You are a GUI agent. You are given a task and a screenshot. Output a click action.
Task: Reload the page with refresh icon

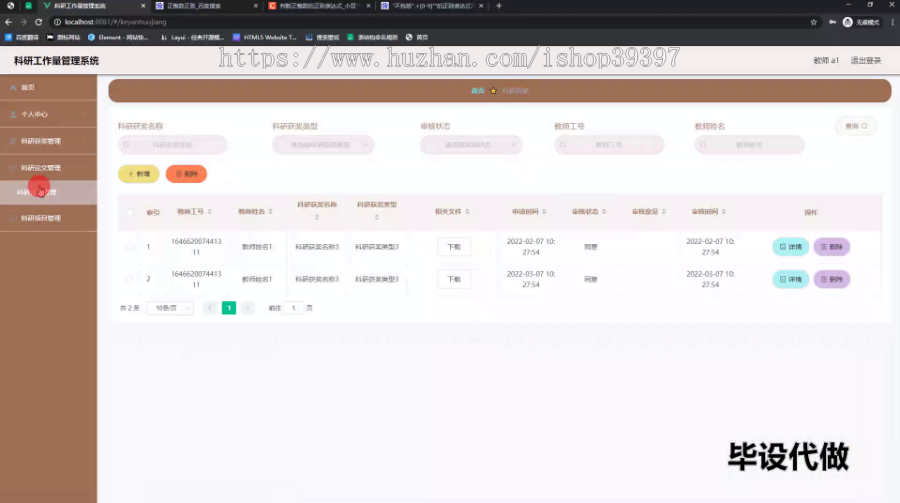[x=38, y=22]
